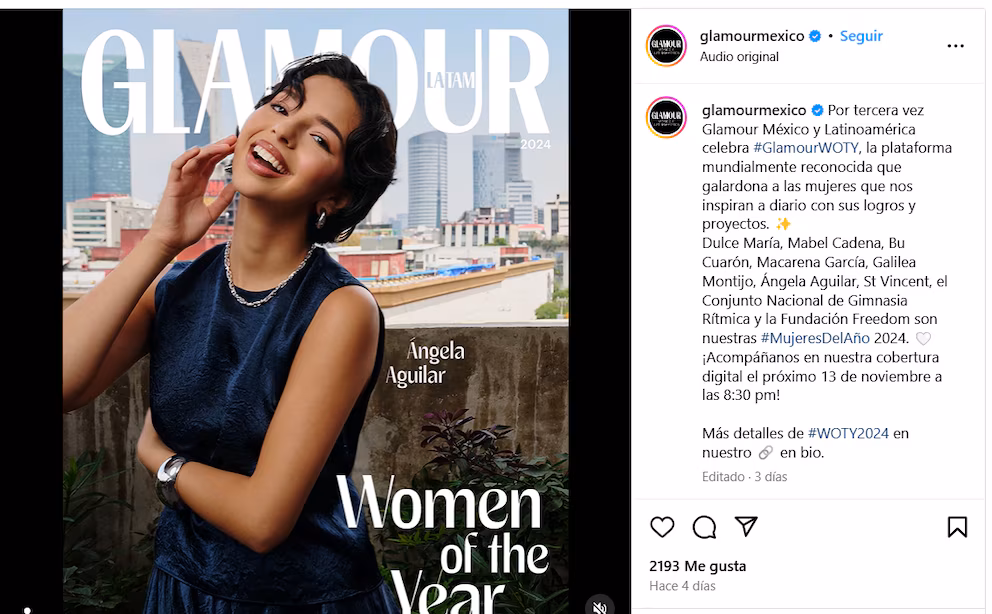Save the post with the bookmark icon
Image resolution: width=992 pixels, height=614 pixels.
pos(957,527)
